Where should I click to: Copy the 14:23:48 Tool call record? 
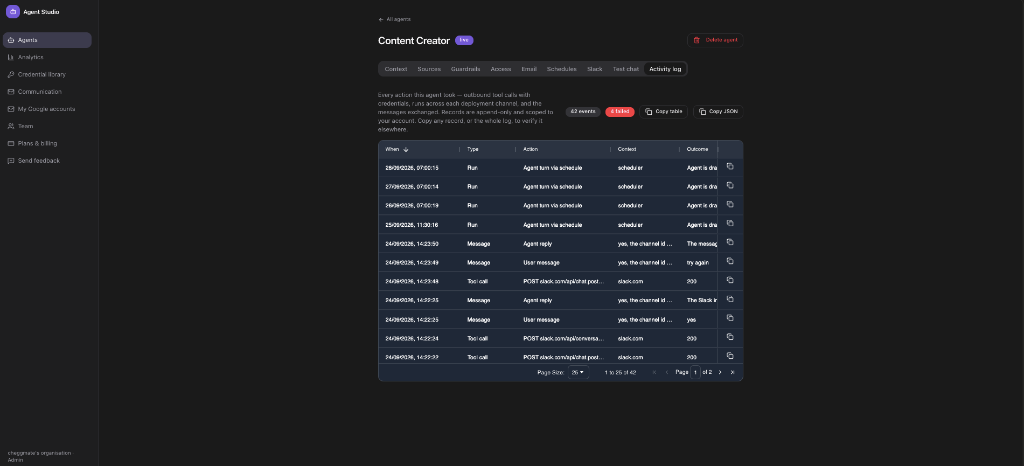pyautogui.click(x=730, y=280)
